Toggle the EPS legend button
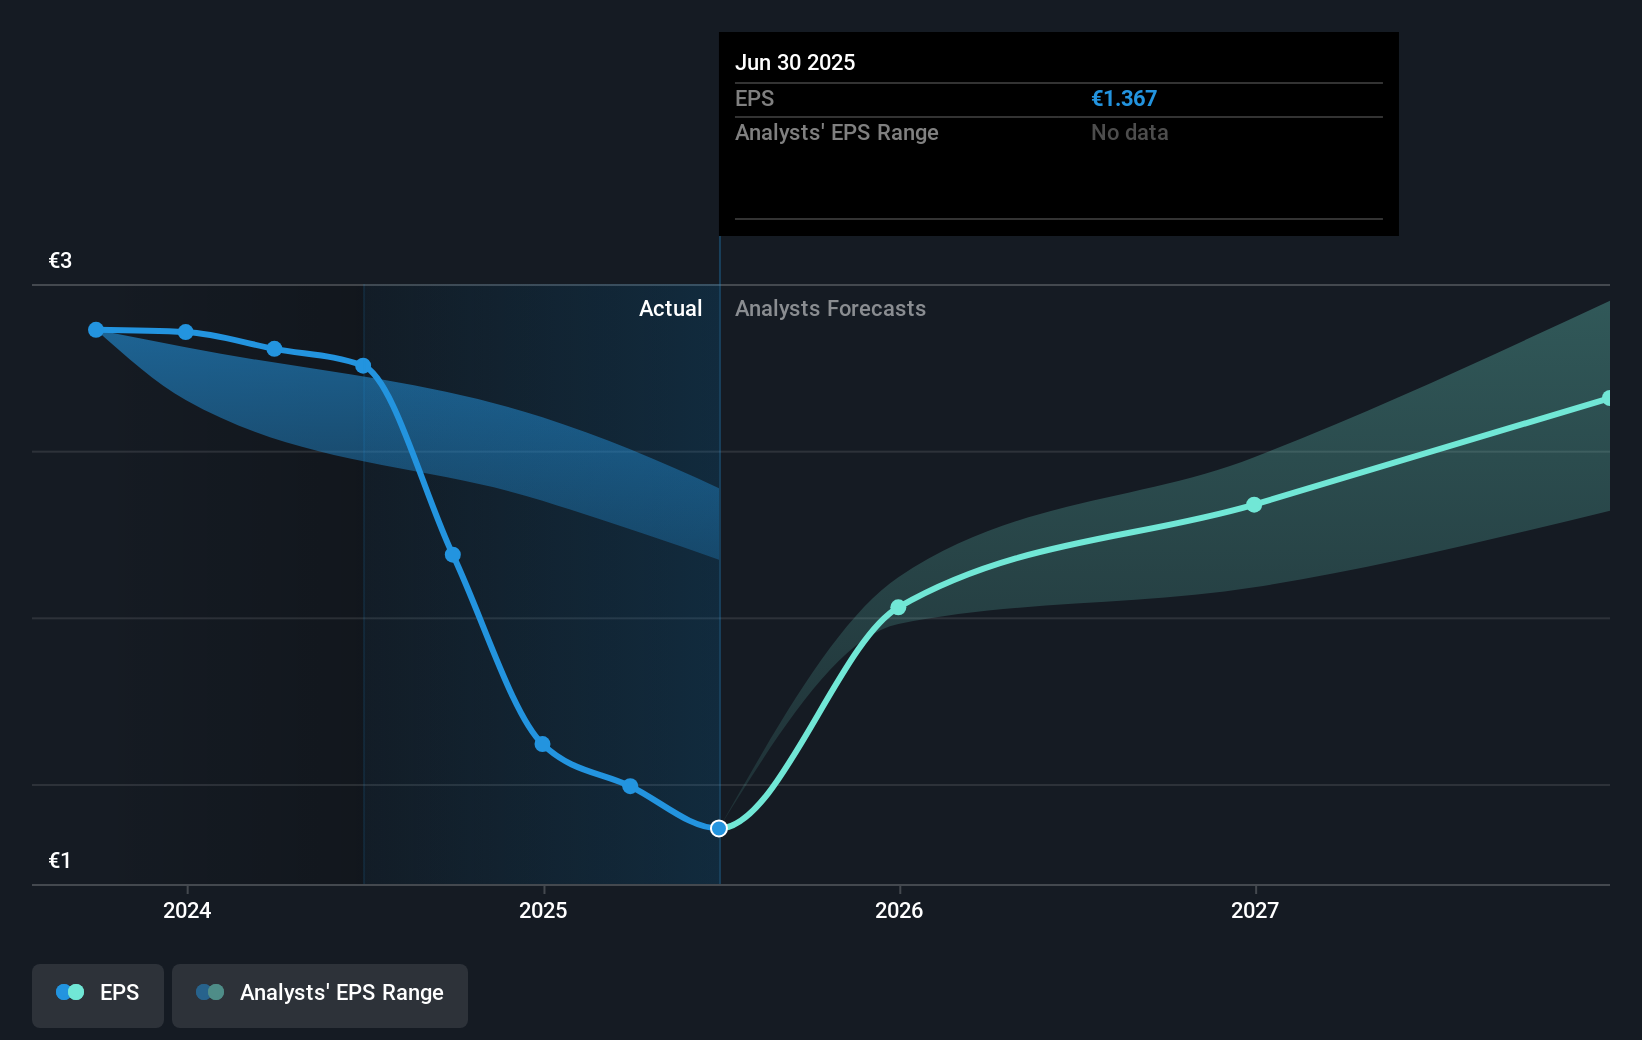 coord(98,995)
